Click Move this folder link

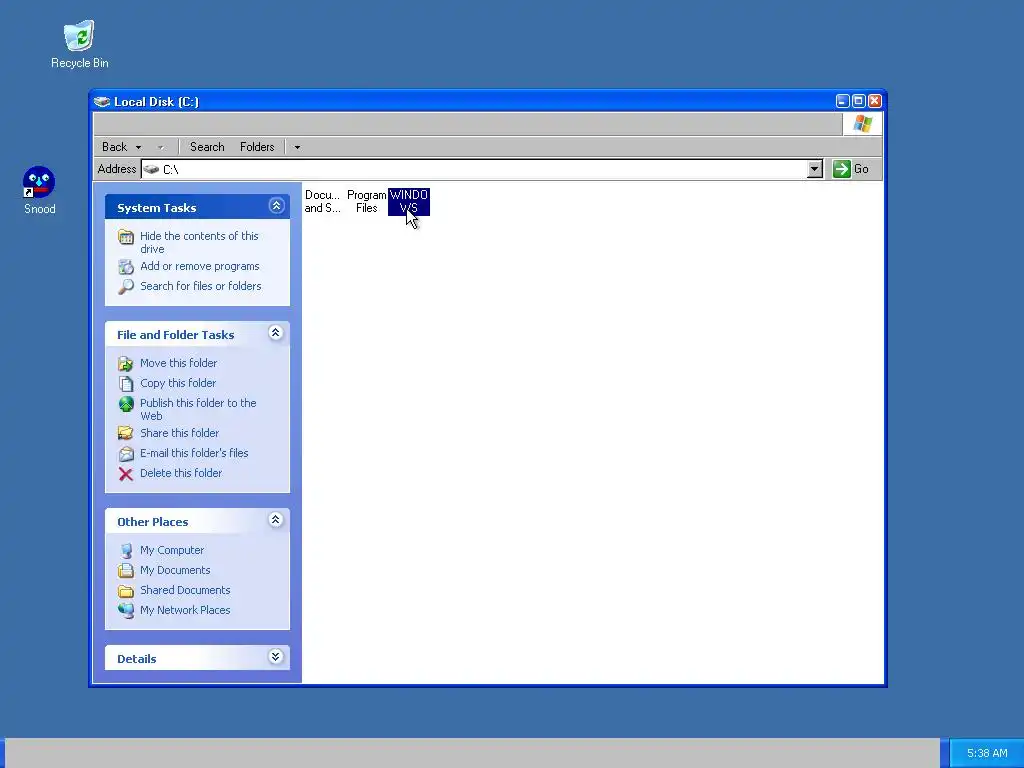click(x=178, y=363)
